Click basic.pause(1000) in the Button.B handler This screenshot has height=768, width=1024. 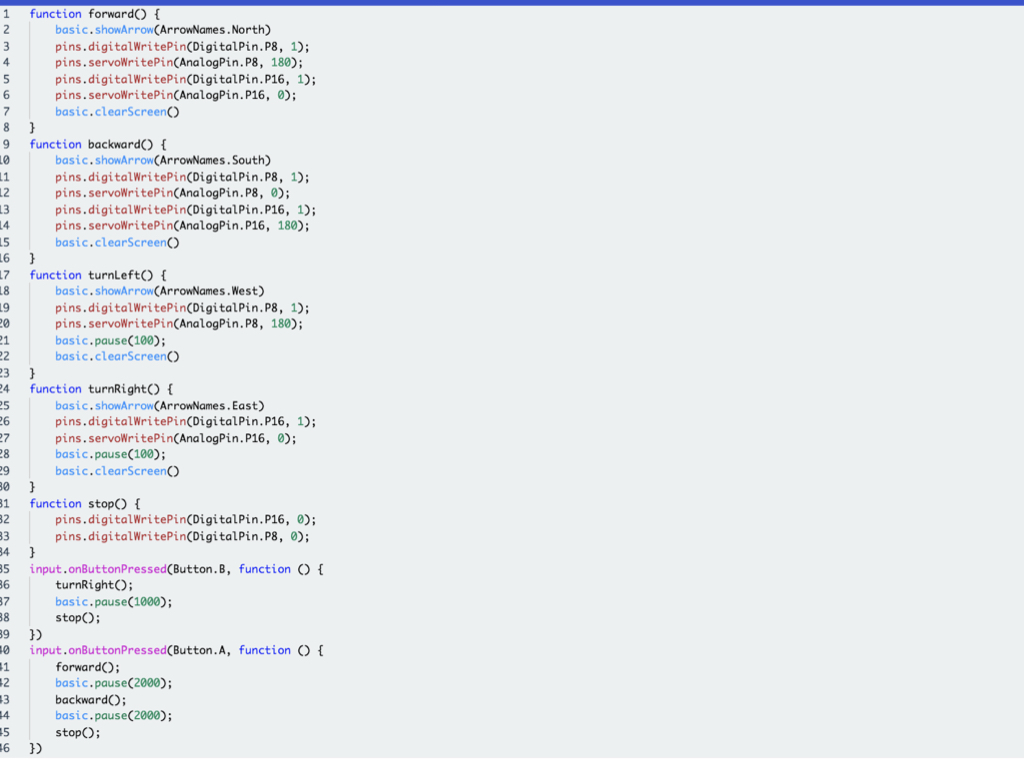click(x=111, y=601)
